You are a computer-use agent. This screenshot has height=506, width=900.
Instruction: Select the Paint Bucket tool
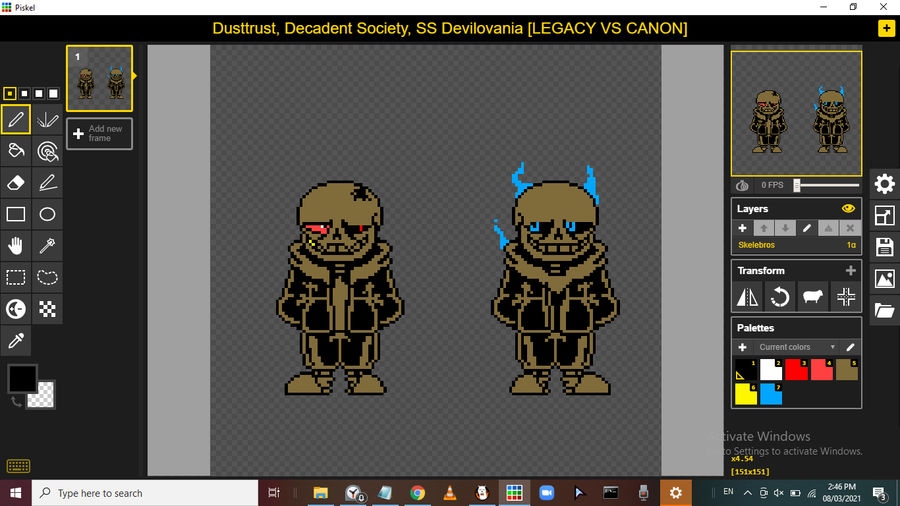[x=15, y=151]
